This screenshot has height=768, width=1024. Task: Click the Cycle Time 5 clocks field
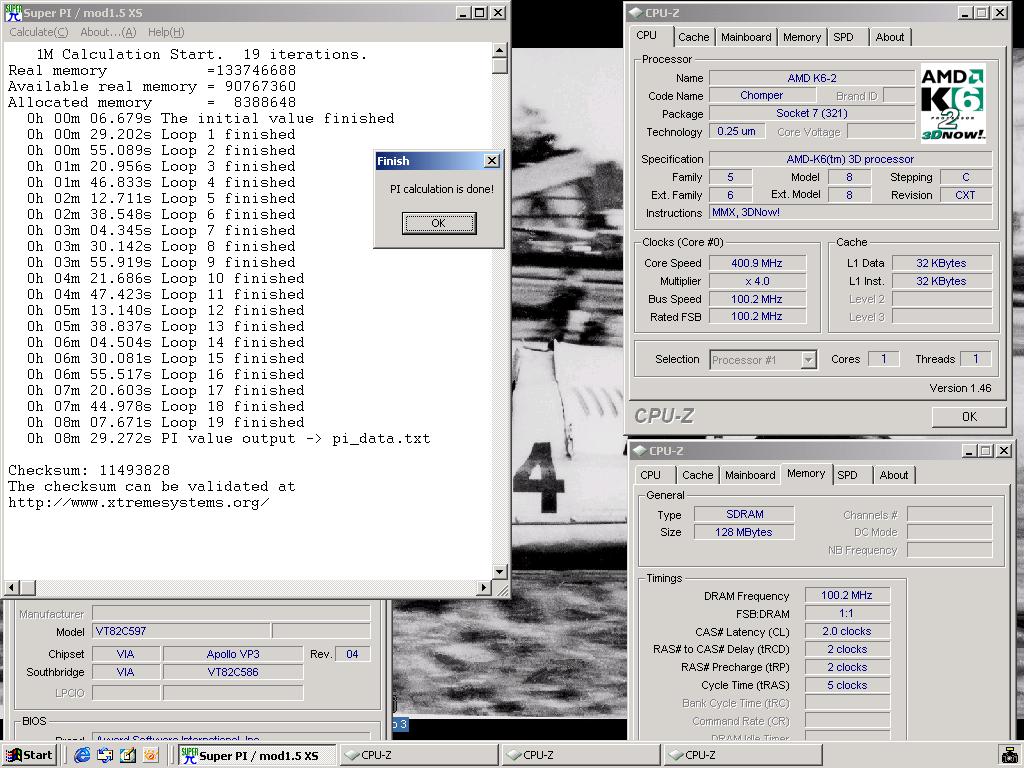click(847, 685)
